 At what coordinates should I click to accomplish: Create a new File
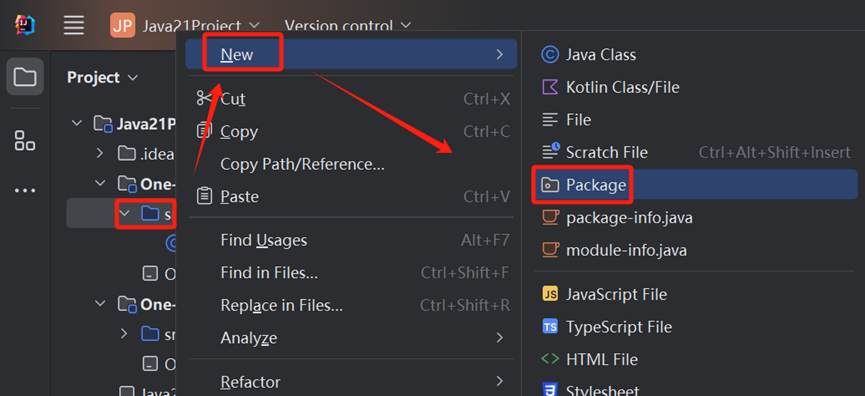(x=695, y=120)
